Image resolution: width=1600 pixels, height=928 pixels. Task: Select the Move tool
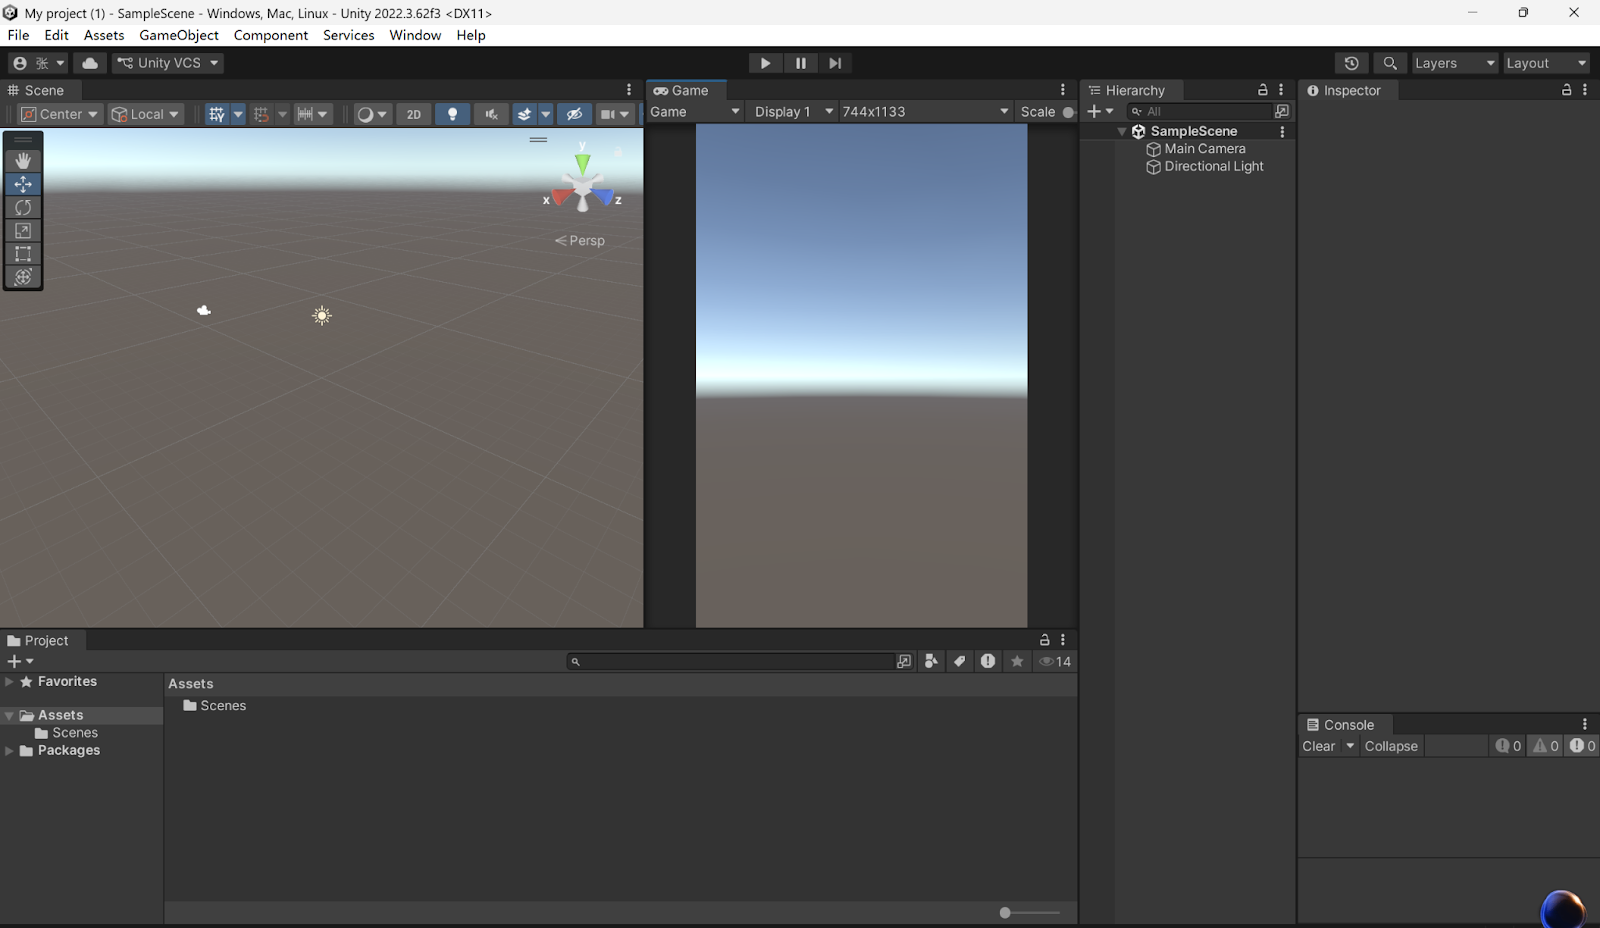(x=22, y=184)
